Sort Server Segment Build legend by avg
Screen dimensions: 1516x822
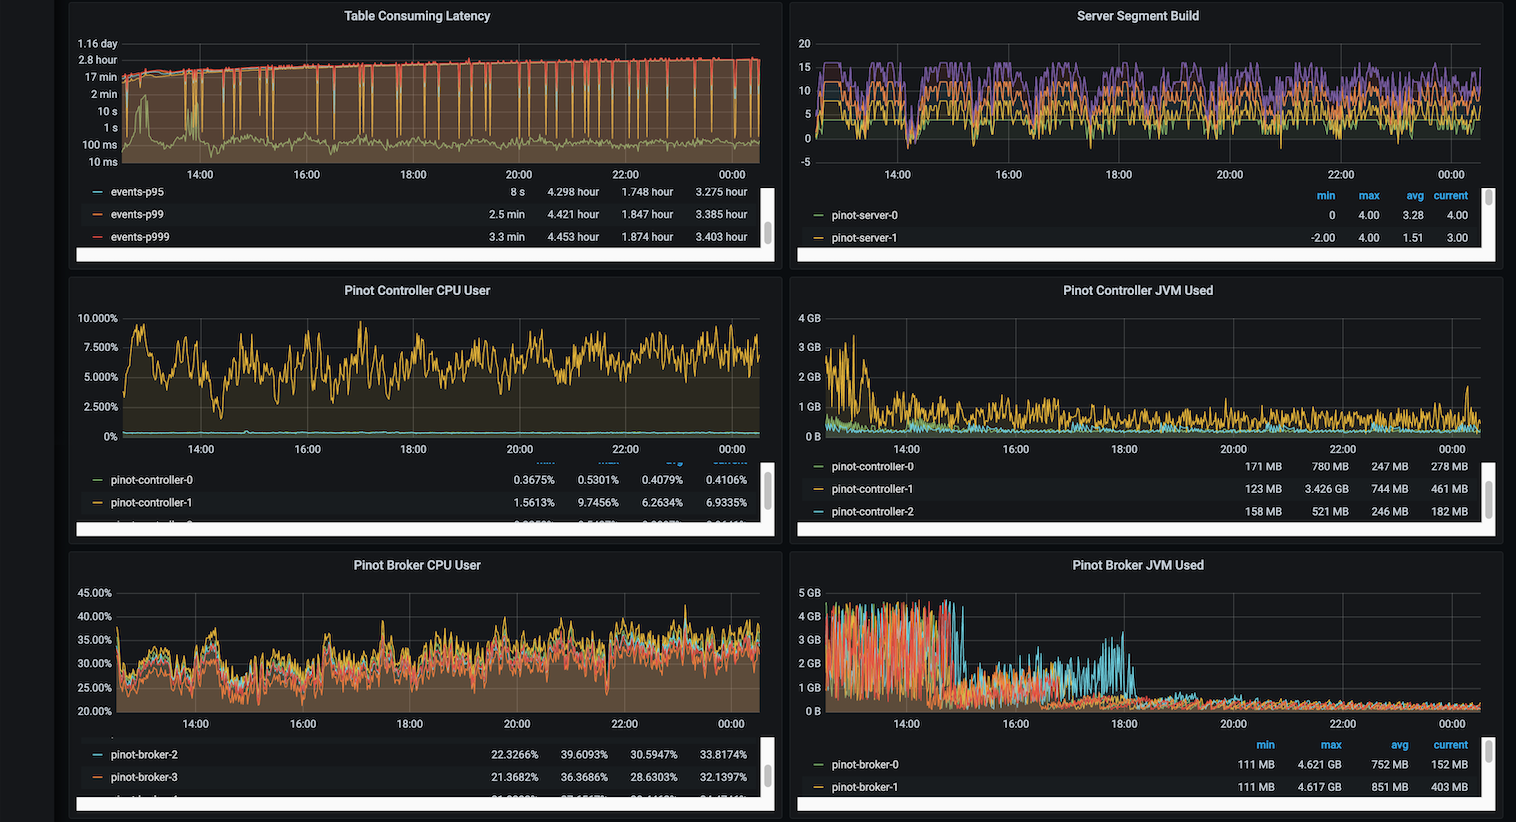pos(1414,196)
